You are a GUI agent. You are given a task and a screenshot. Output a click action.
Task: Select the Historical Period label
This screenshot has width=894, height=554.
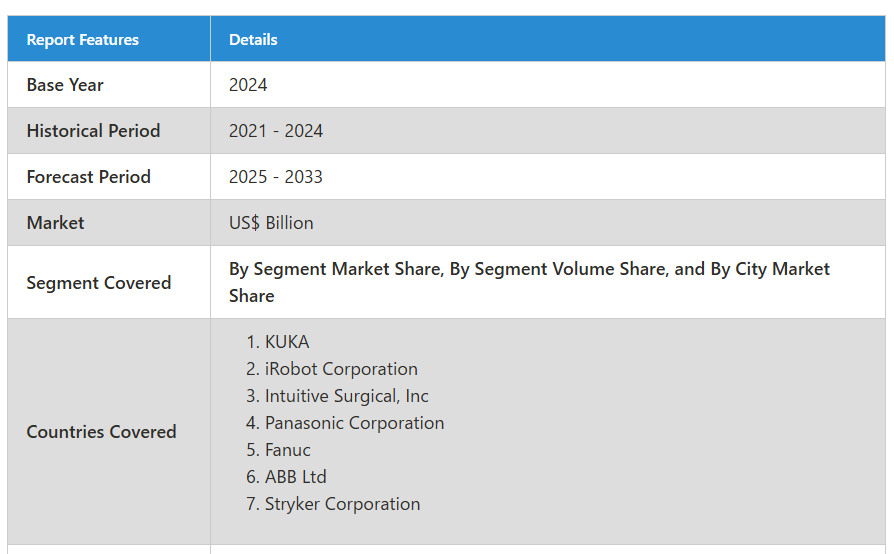click(94, 131)
